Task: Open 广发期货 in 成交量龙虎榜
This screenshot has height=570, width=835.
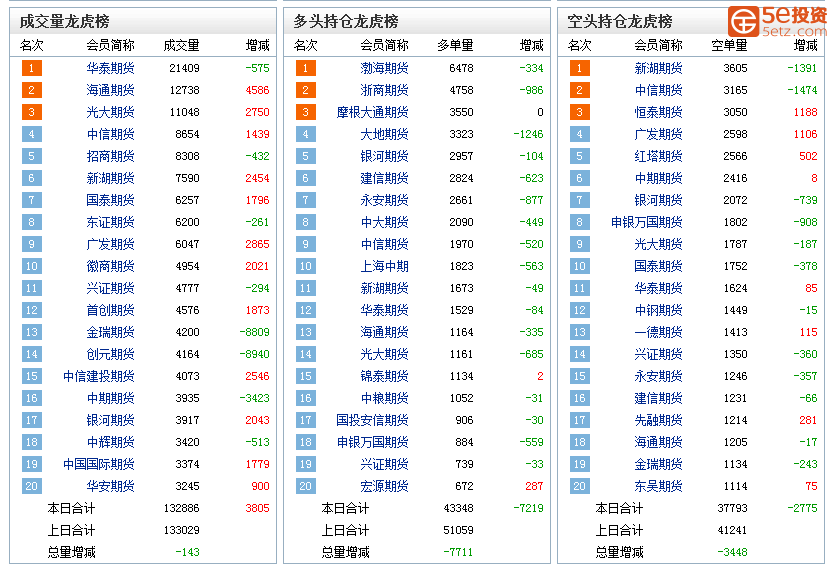Action: coord(110,244)
